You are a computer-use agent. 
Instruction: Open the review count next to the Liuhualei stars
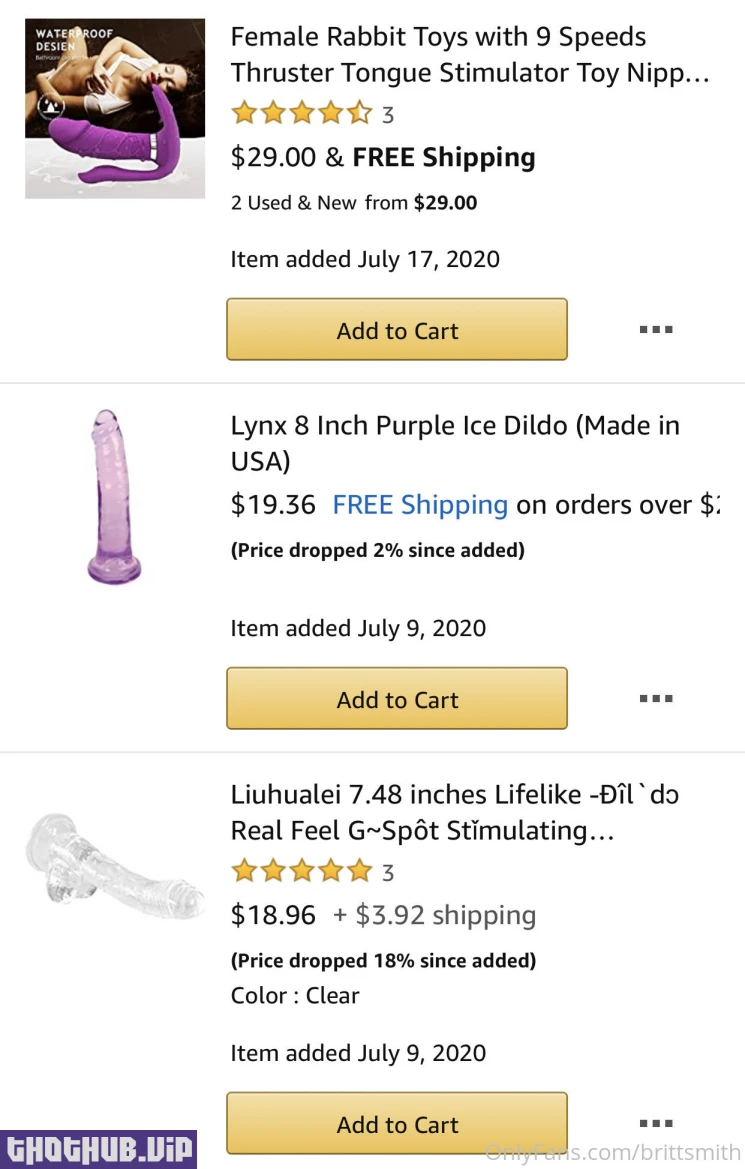pyautogui.click(x=388, y=873)
